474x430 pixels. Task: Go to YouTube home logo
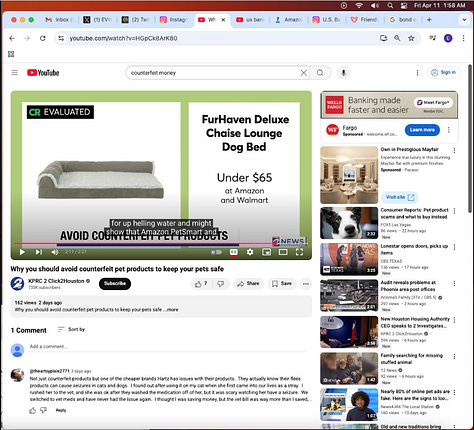tap(43, 72)
